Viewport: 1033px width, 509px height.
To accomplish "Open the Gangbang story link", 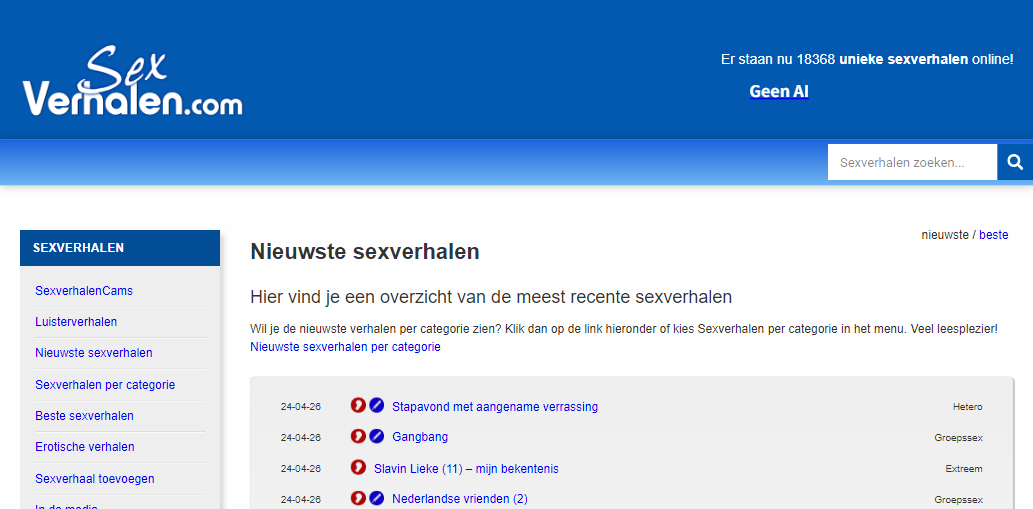I will [420, 437].
